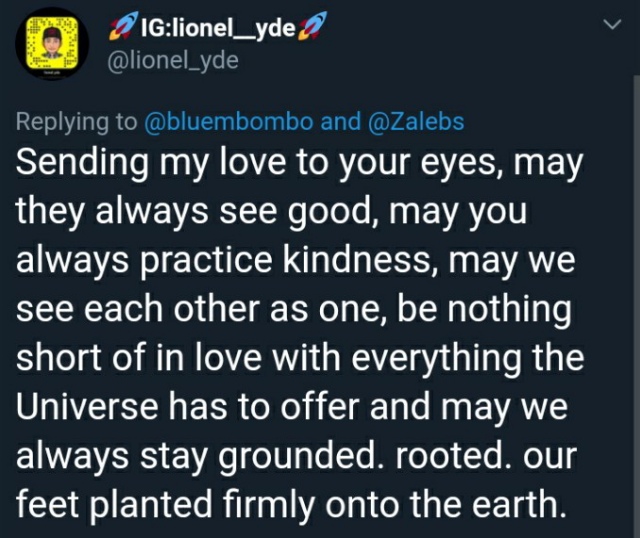Click the 'they always see good' line
The height and width of the screenshot is (538, 640).
(x=272, y=212)
